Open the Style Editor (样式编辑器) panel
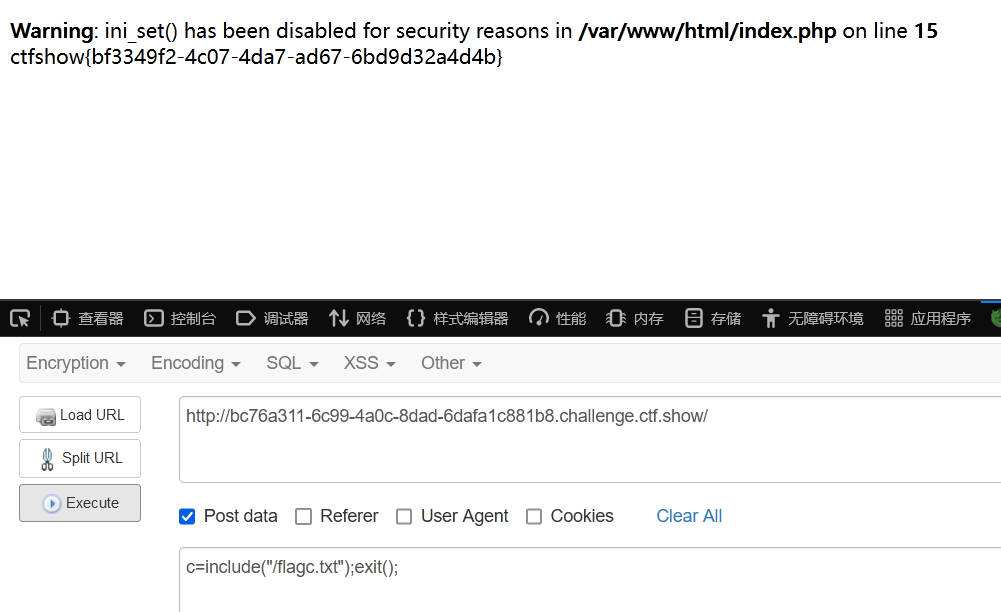Screen dimensions: 1001x612 click(457, 318)
